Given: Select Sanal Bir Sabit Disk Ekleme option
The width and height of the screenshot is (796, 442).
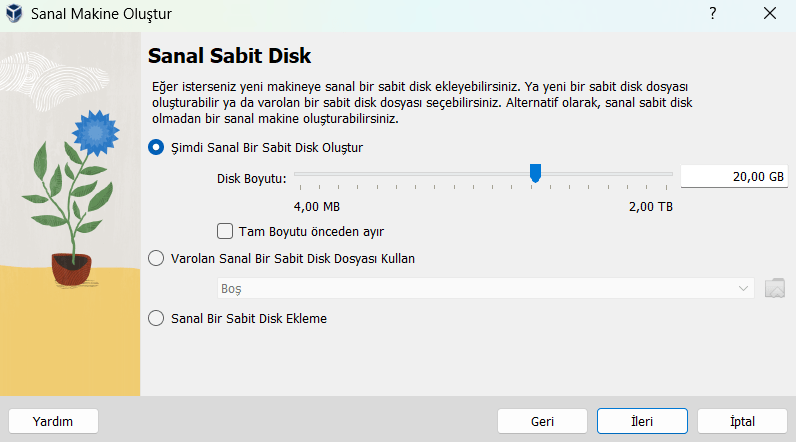Looking at the screenshot, I should tap(156, 319).
